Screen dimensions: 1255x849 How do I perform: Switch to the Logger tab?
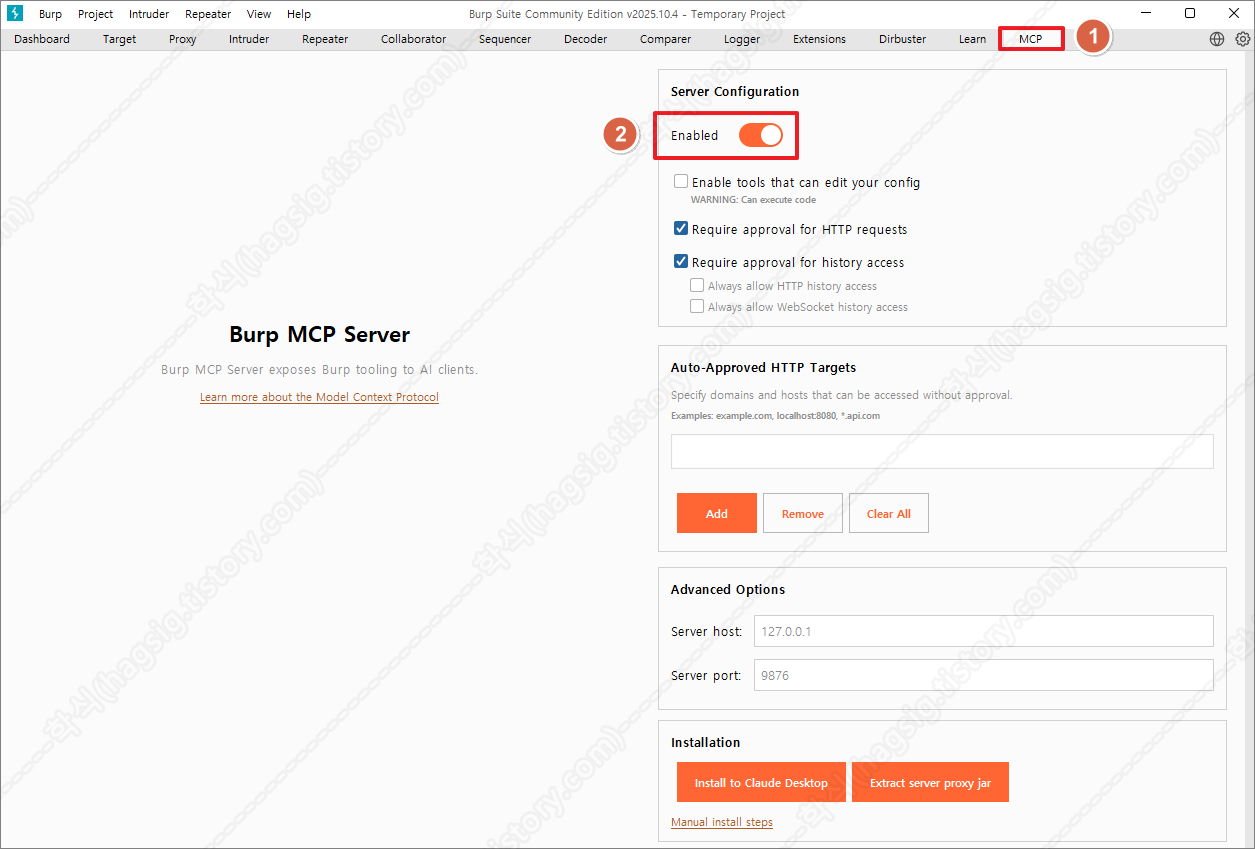click(742, 39)
